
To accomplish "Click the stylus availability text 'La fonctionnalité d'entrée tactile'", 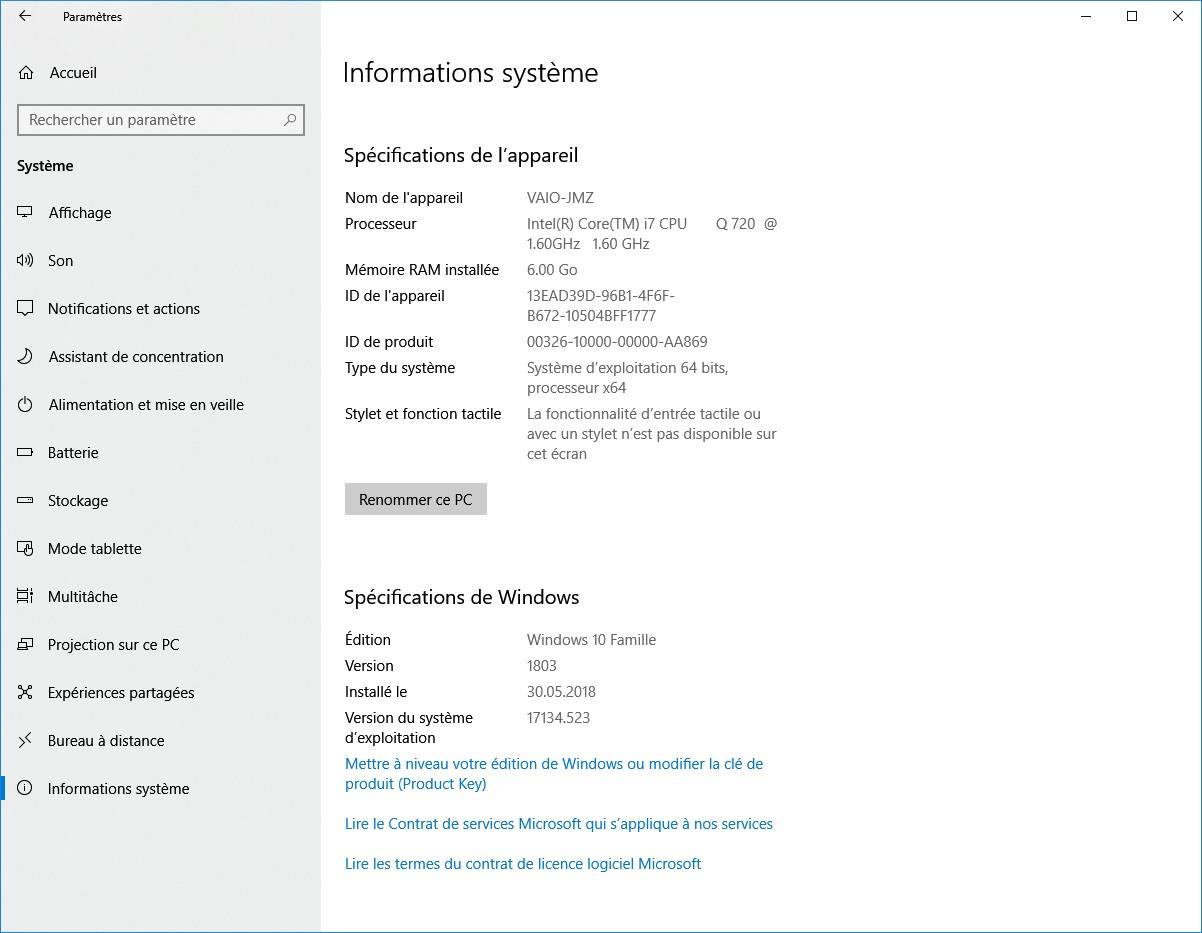I will click(x=652, y=434).
